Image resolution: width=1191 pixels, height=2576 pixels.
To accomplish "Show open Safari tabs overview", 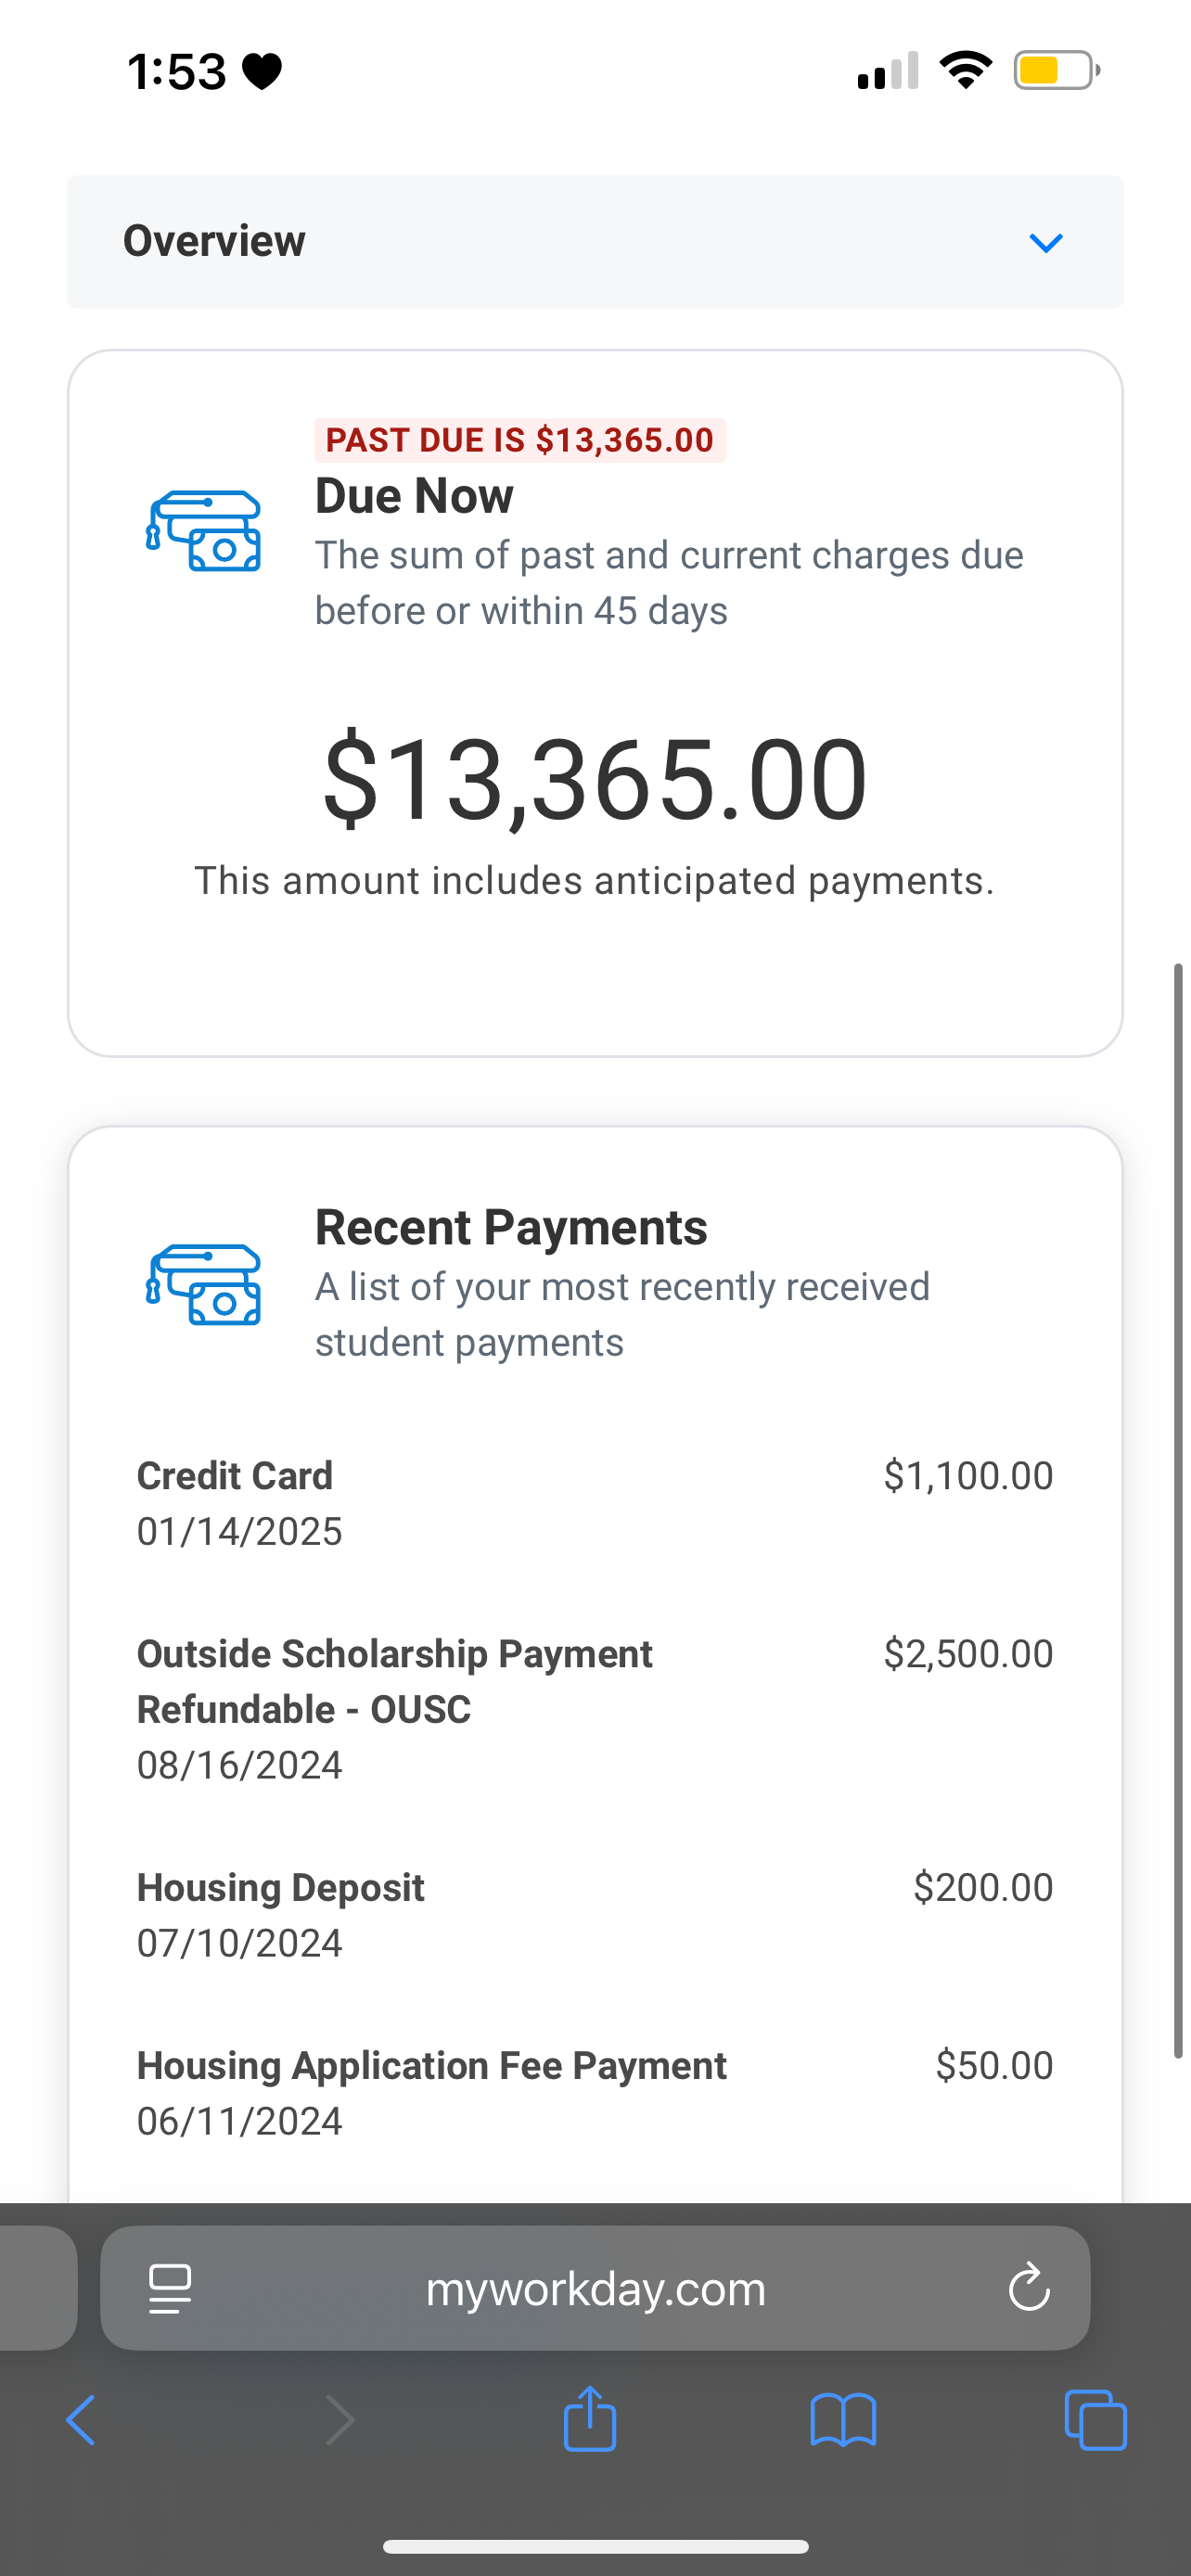I will pos(1095,2421).
